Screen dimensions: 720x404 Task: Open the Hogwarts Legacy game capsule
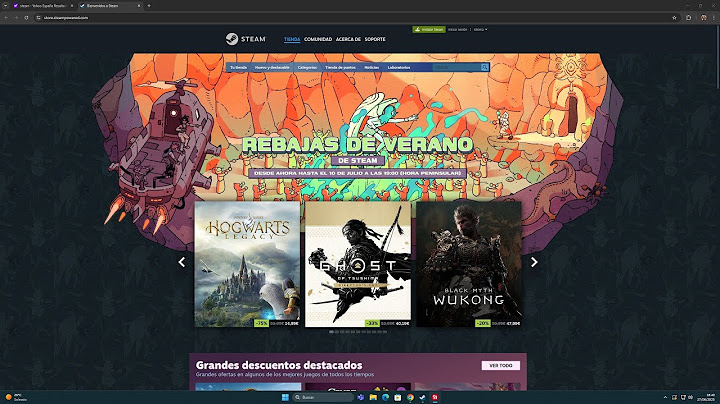coord(247,264)
